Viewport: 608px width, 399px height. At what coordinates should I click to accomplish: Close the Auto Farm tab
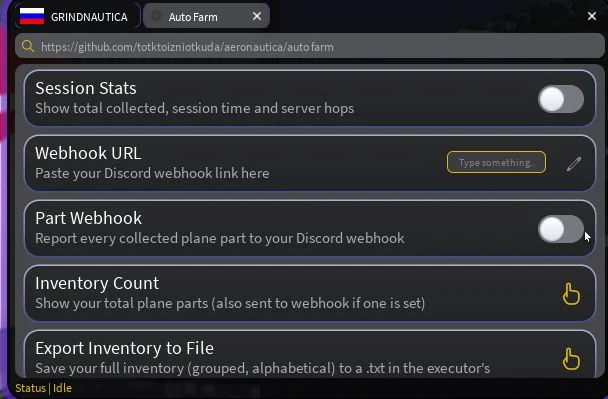[257, 16]
